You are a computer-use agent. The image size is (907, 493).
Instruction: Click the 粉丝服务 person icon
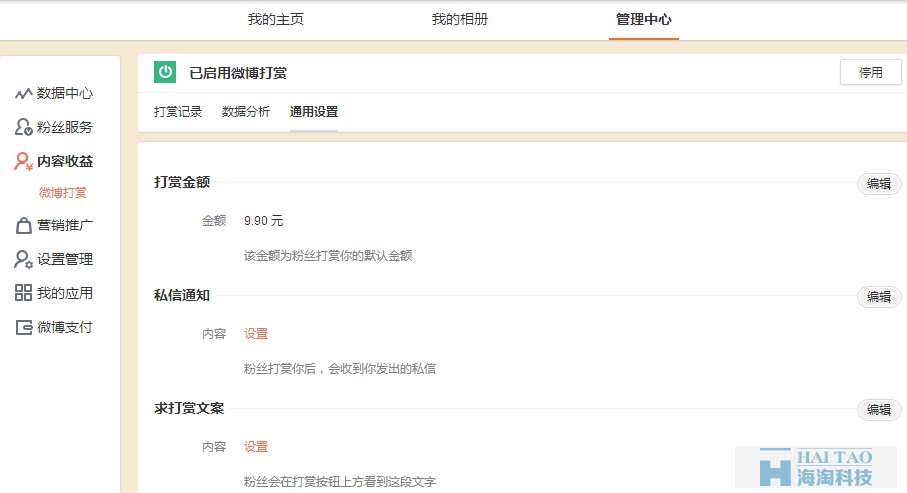(23, 127)
